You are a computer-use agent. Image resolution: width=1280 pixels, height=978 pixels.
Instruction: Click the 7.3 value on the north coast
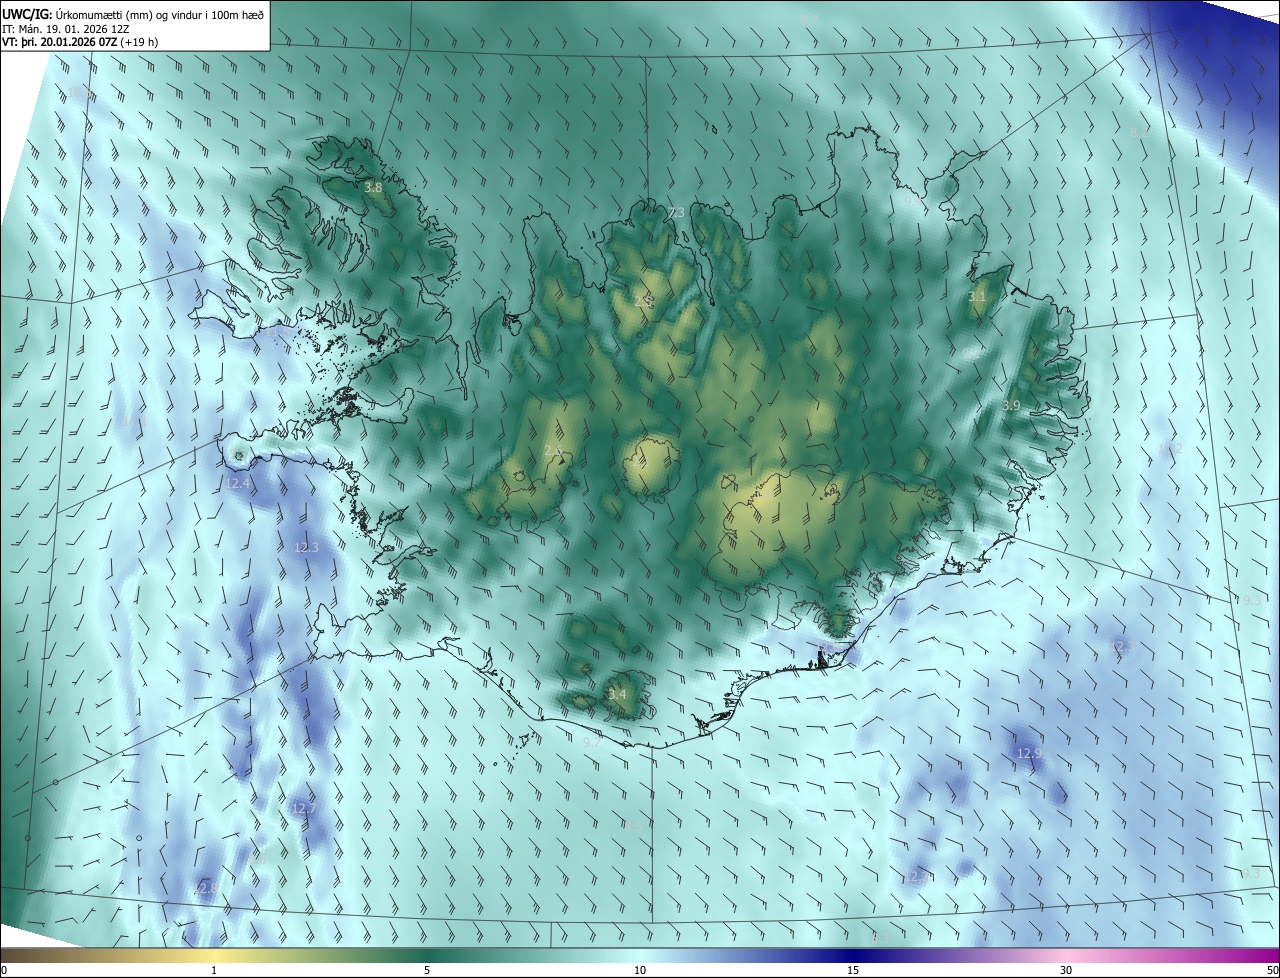pyautogui.click(x=677, y=213)
